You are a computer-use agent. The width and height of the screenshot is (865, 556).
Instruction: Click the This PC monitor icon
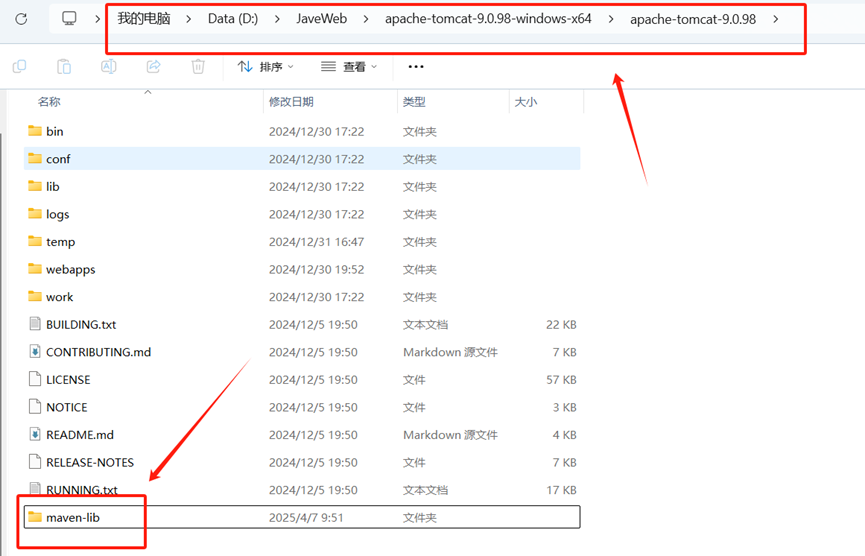tap(69, 19)
